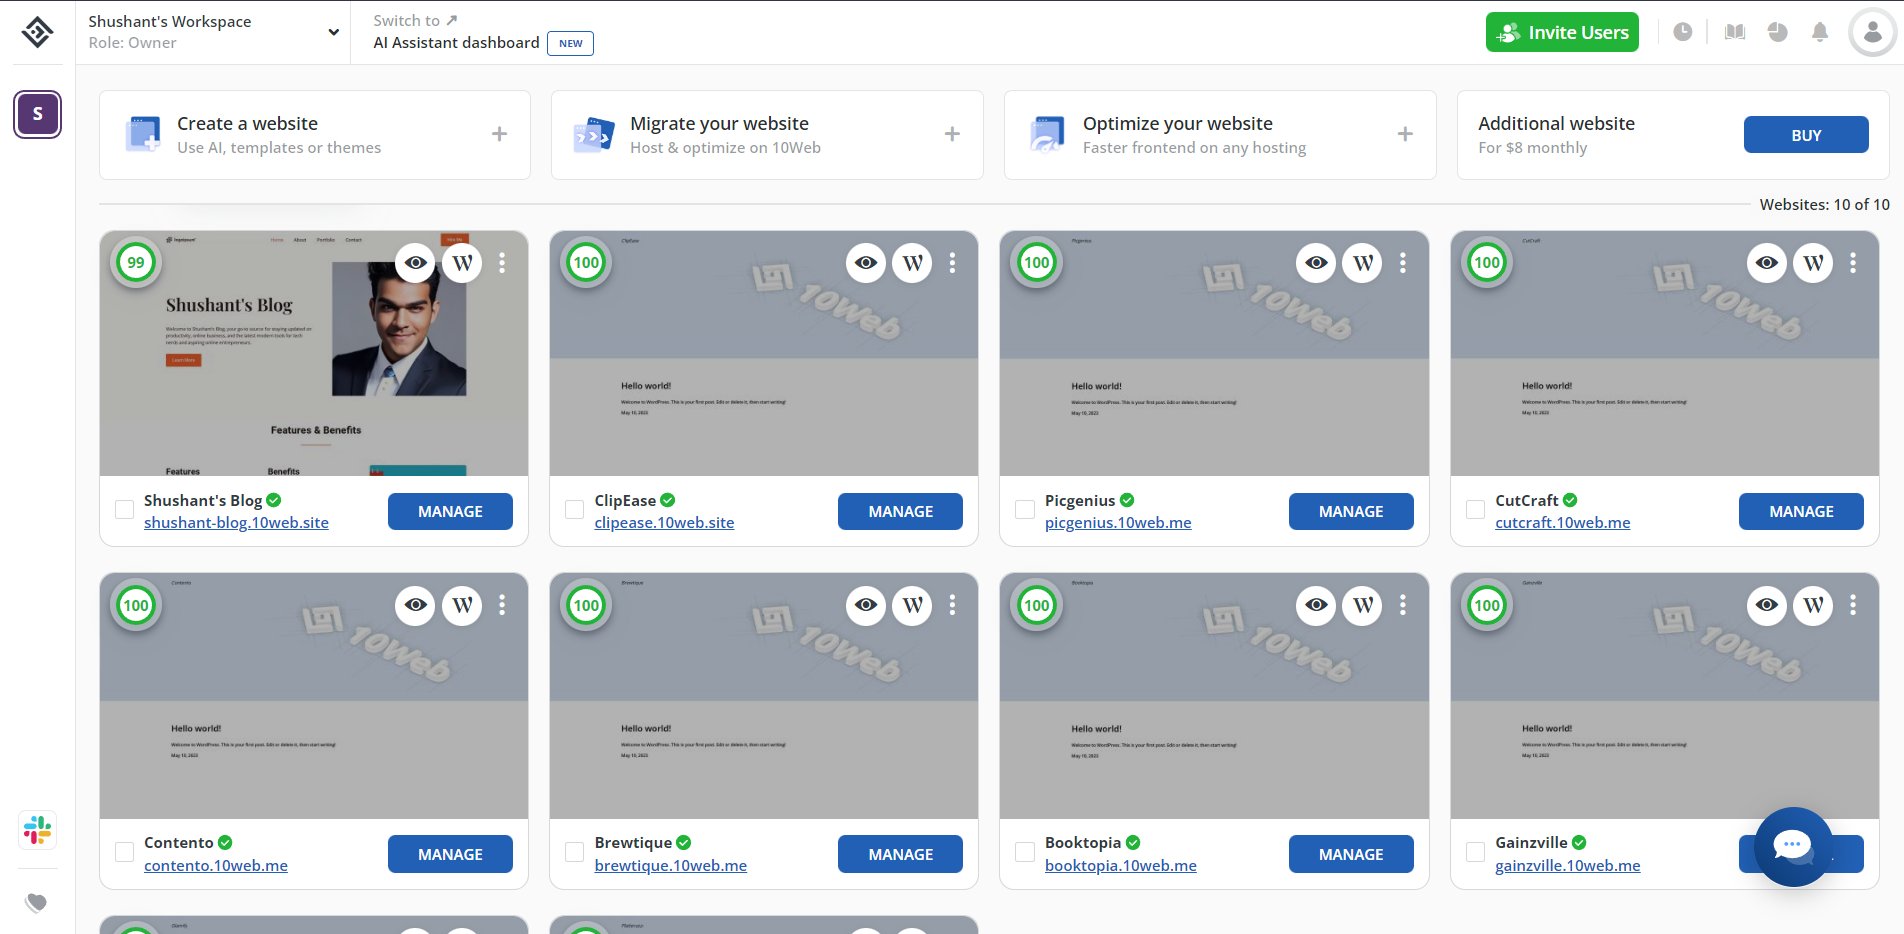1904x934 pixels.
Task: Manage the ClipEase site
Action: [900, 511]
